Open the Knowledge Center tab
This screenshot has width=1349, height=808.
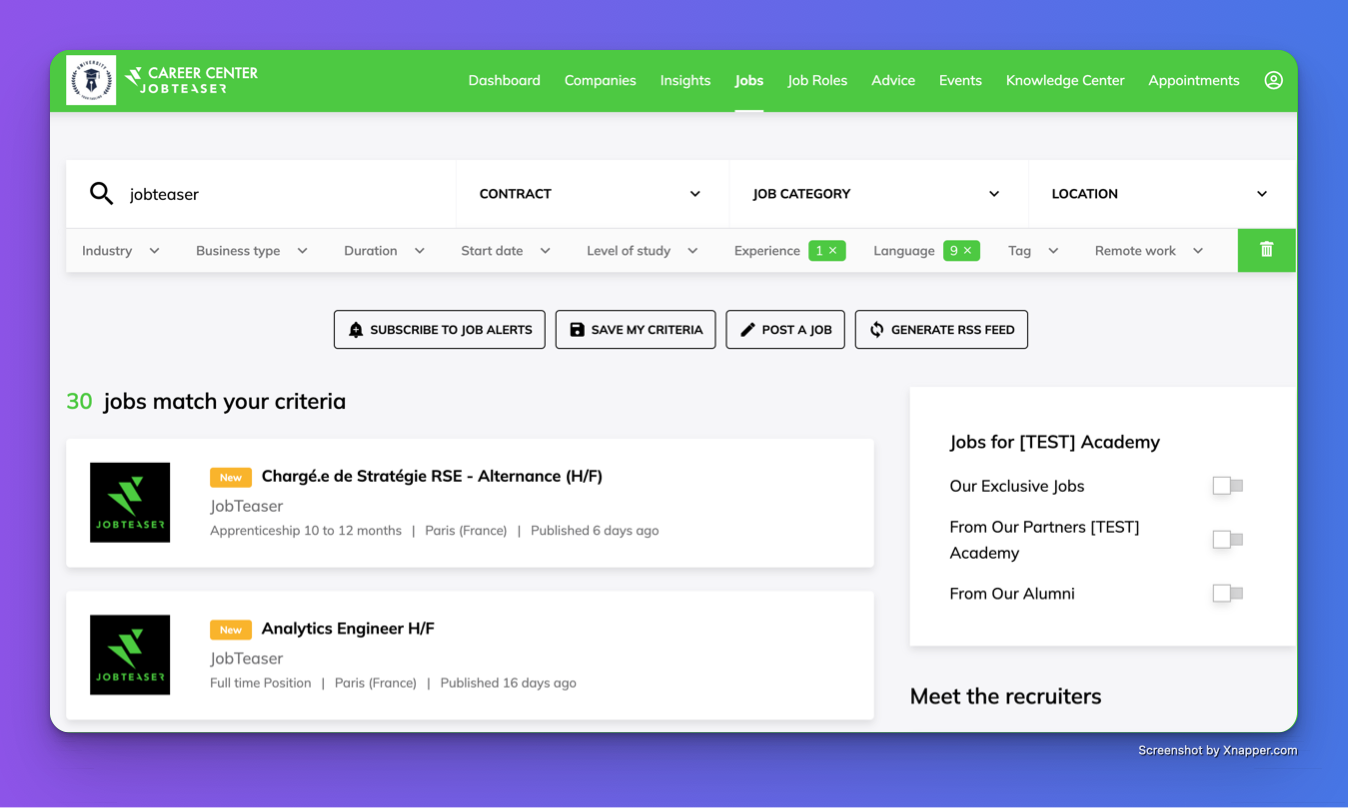point(1065,80)
